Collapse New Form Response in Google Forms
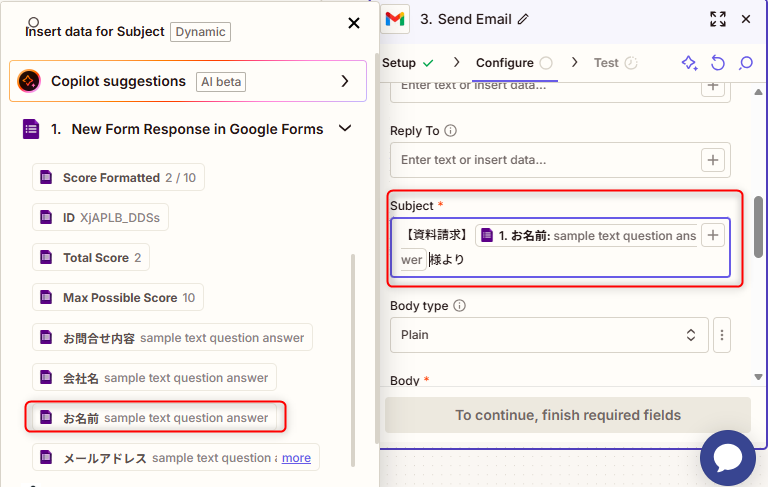Image resolution: width=768 pixels, height=487 pixels. point(345,129)
